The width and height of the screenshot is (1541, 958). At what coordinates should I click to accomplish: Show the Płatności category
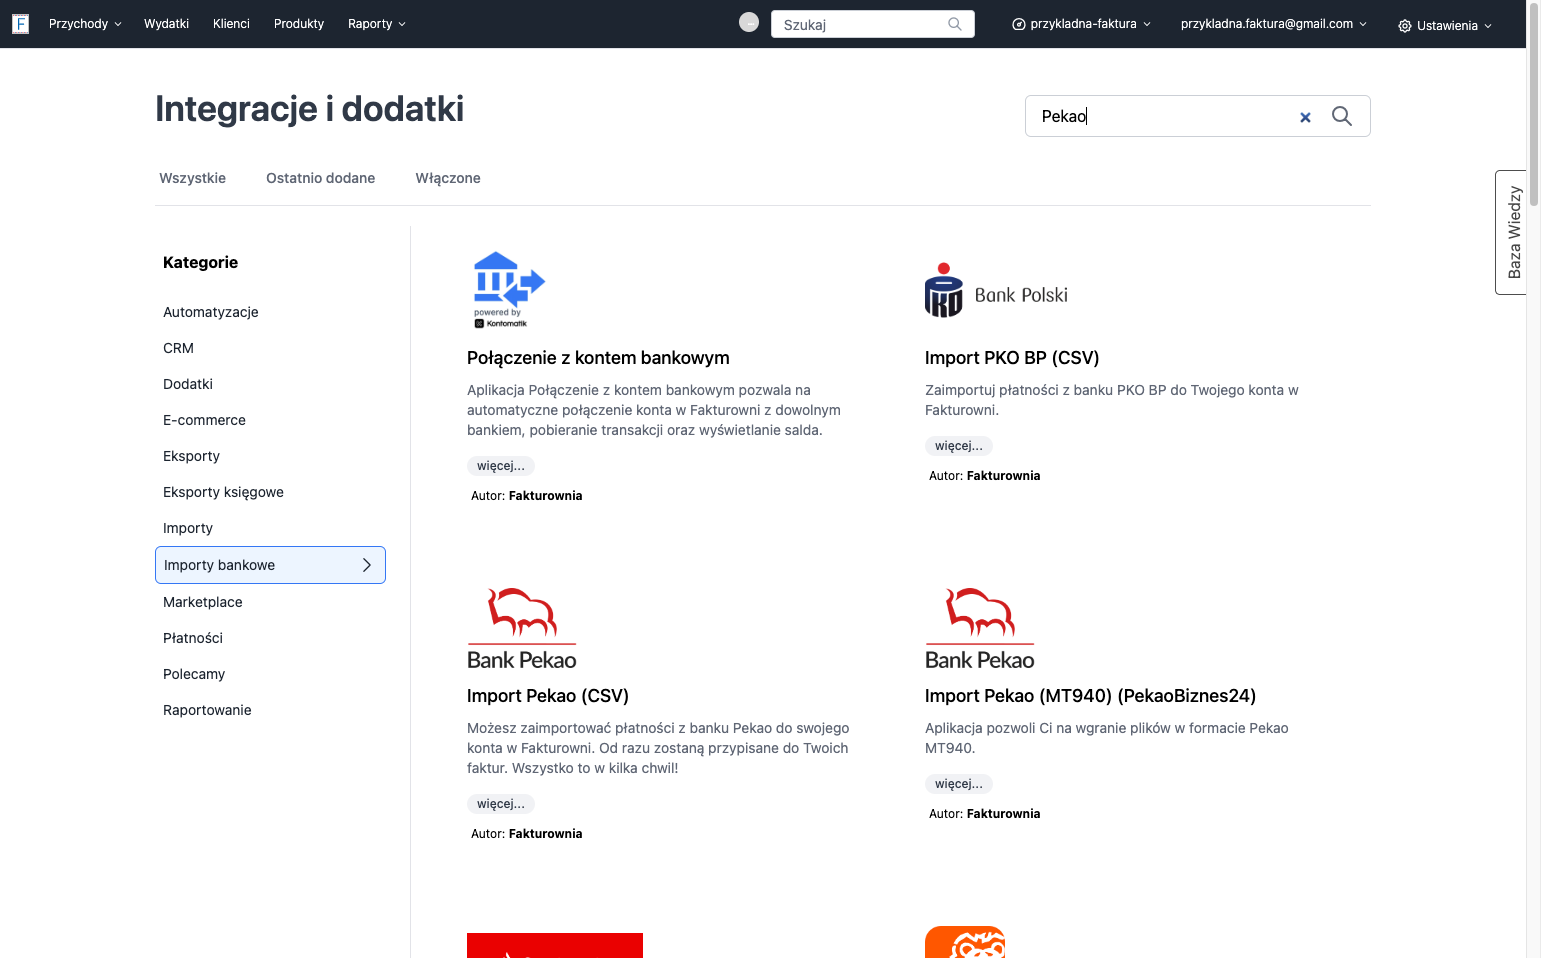193,638
